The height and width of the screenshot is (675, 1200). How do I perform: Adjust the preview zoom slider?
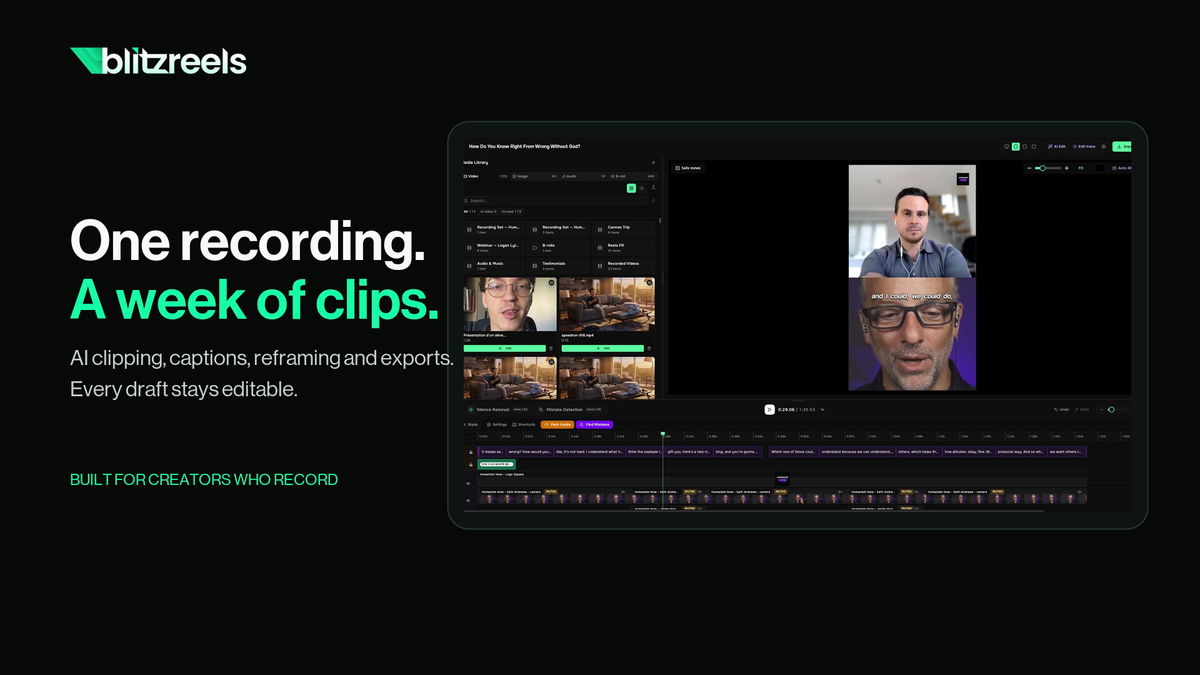1048,168
